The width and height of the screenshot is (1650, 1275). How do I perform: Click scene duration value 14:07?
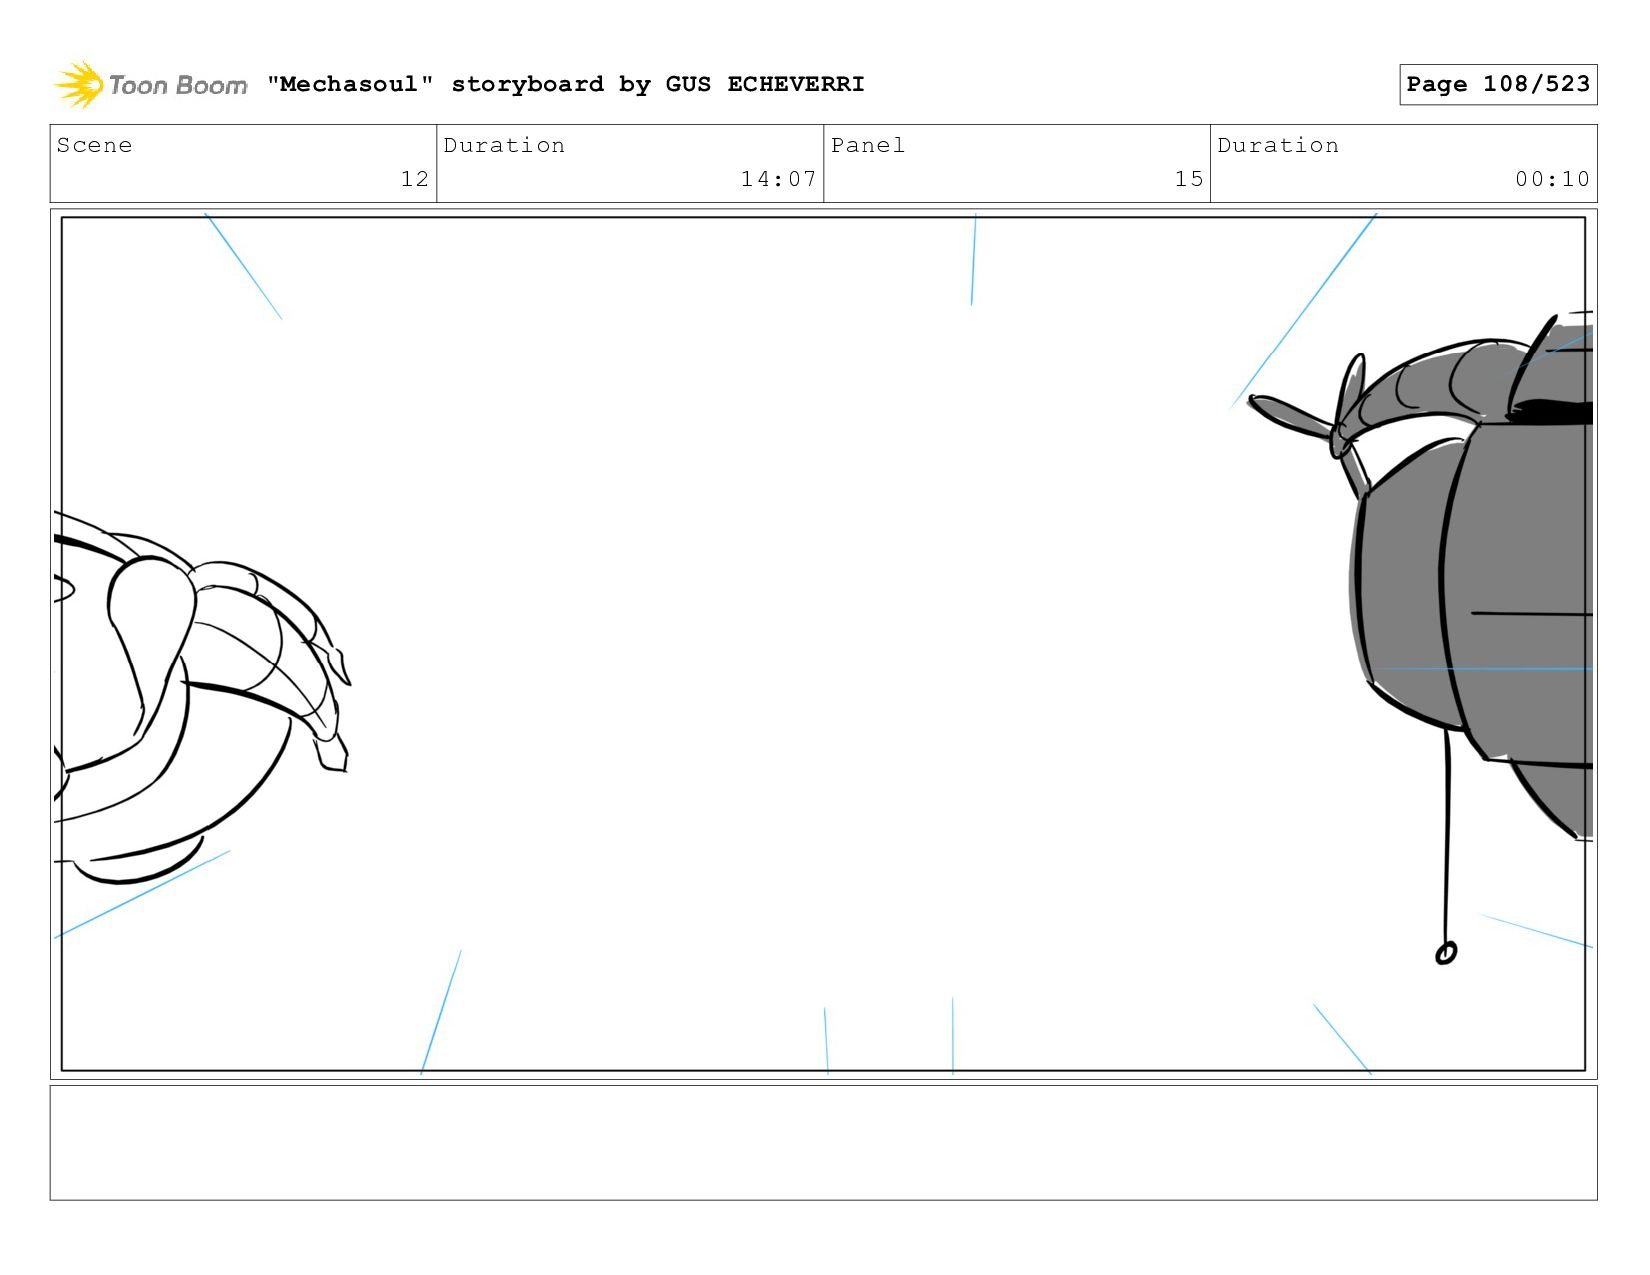pos(778,179)
